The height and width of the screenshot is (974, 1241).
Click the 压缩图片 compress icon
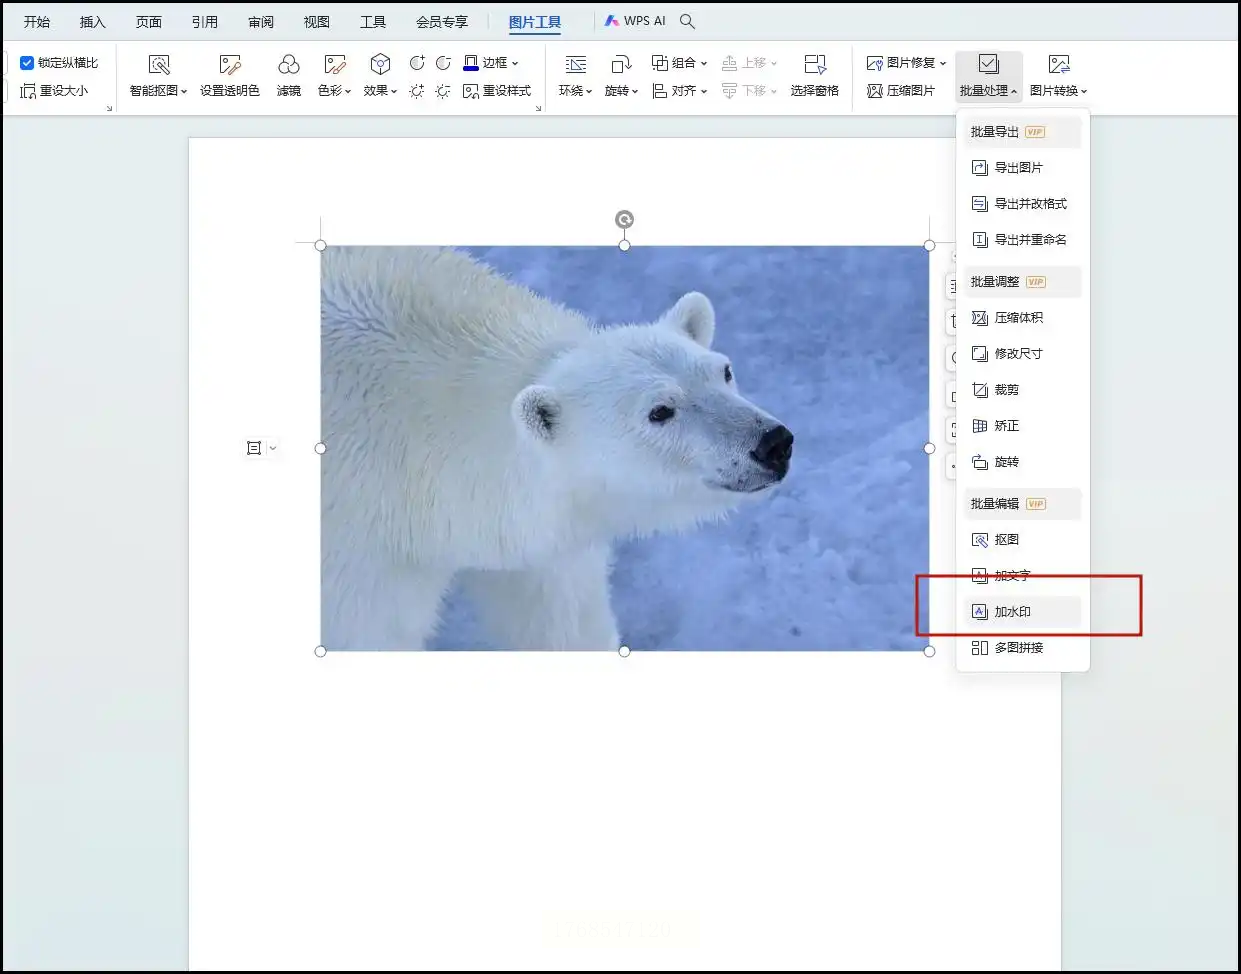pos(875,91)
